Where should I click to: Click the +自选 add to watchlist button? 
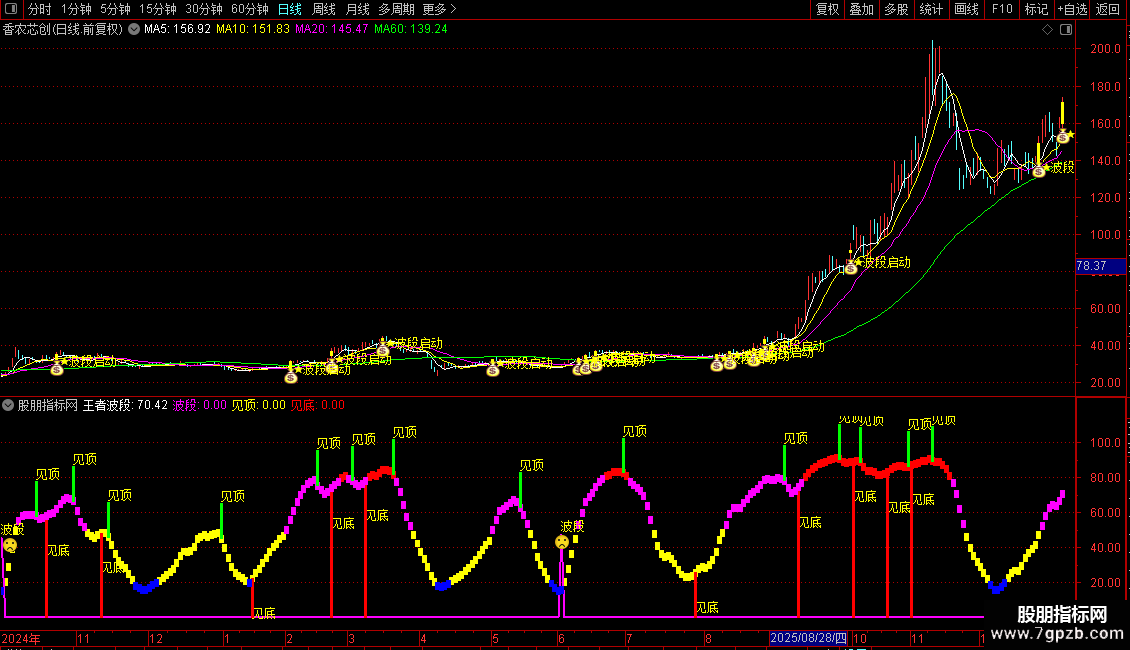click(1072, 9)
